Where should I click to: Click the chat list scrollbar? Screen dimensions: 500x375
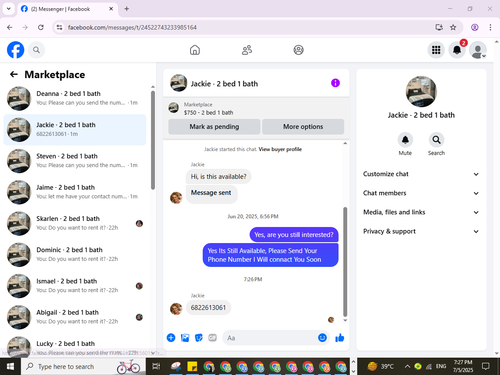pyautogui.click(x=153, y=140)
